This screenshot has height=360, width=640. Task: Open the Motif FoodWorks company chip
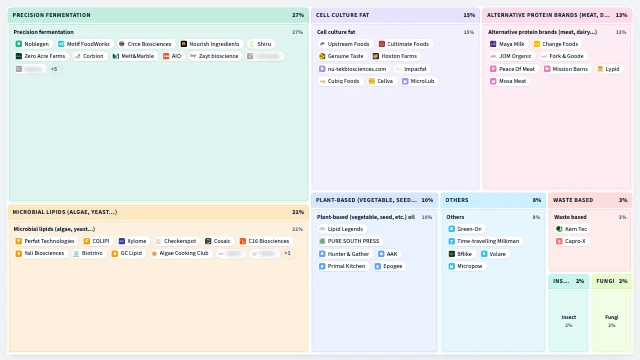84,44
